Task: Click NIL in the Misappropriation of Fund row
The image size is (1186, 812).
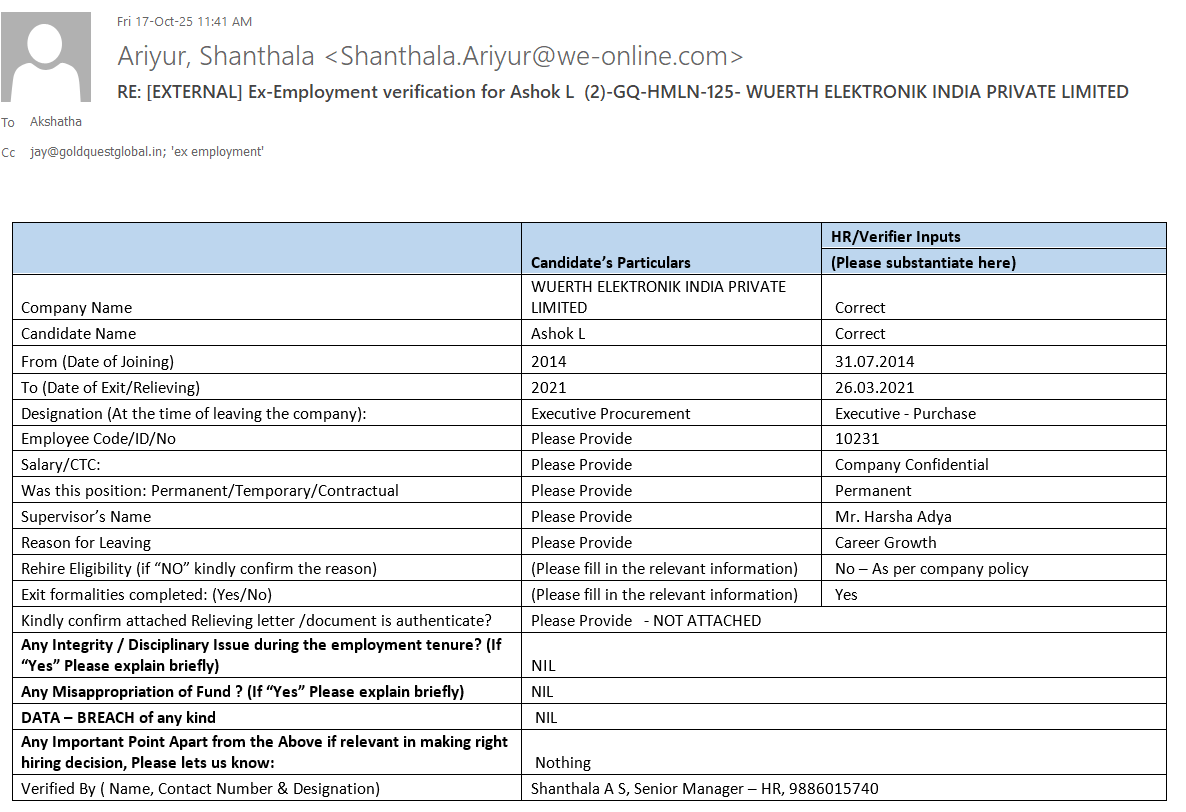Action: coord(542,692)
